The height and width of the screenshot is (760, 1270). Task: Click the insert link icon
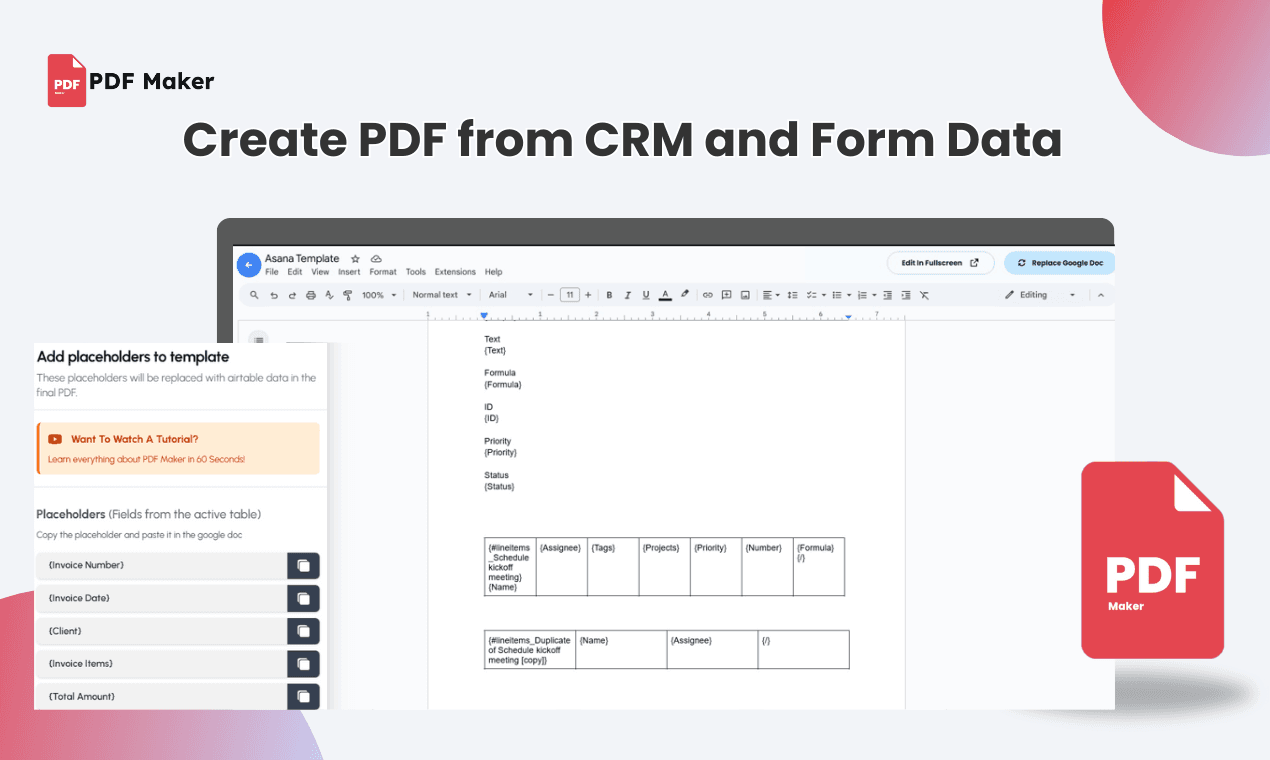coord(708,295)
